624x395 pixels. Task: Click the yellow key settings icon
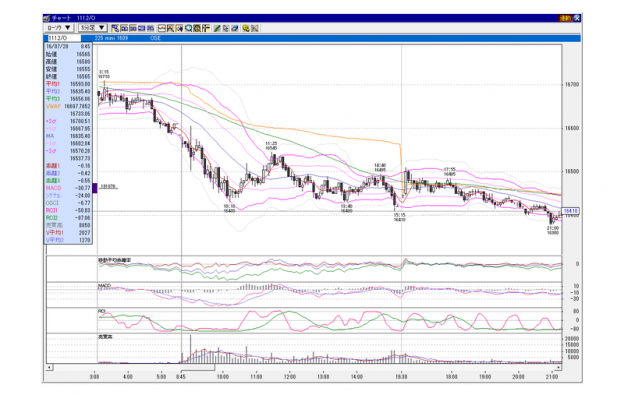point(246,28)
